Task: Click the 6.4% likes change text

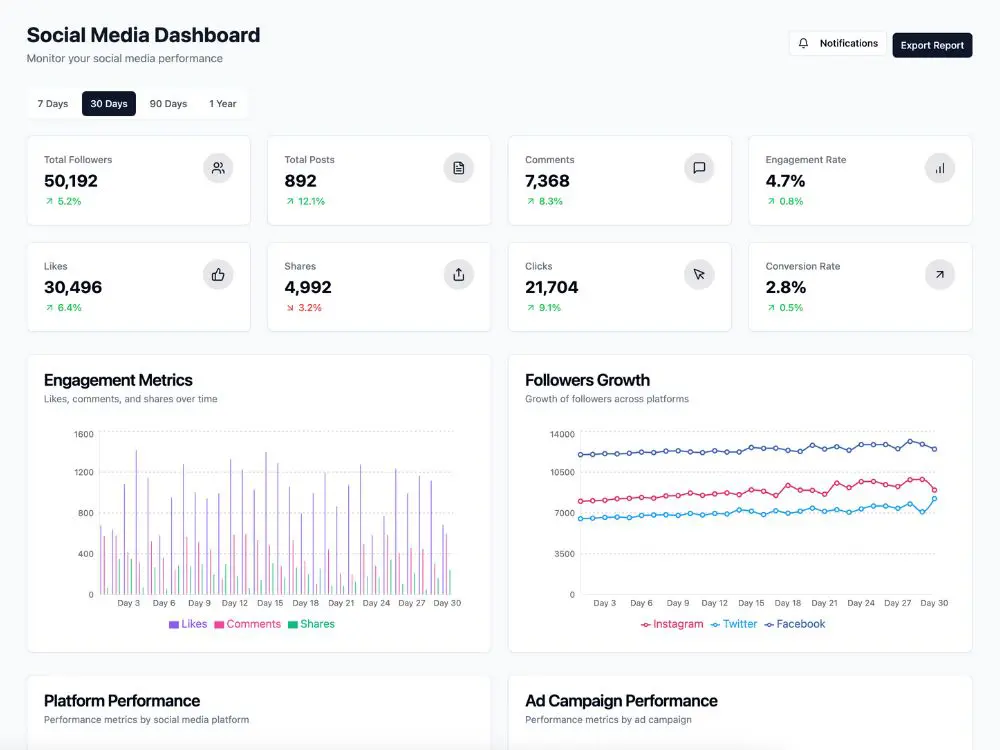Action: point(70,308)
